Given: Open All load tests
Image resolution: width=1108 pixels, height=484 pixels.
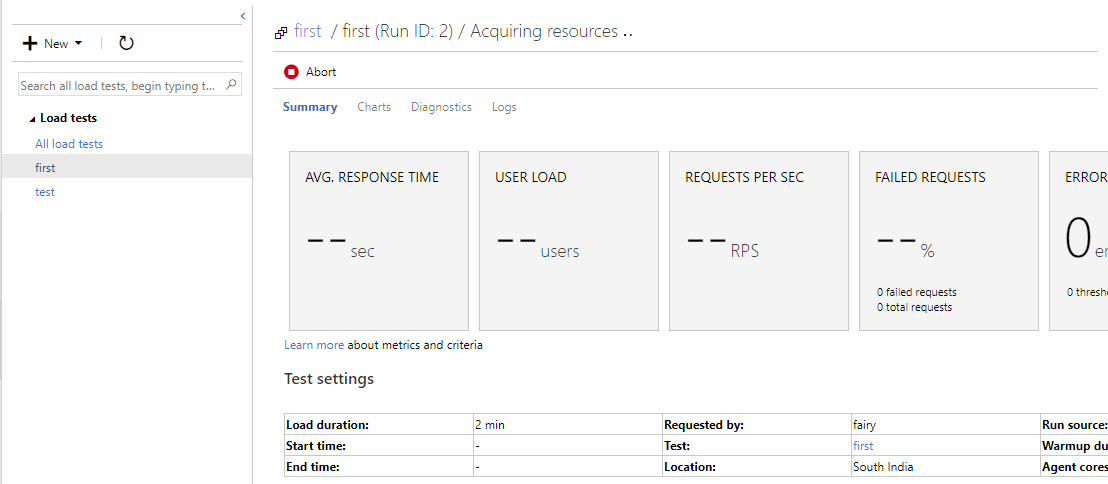Looking at the screenshot, I should coord(69,143).
